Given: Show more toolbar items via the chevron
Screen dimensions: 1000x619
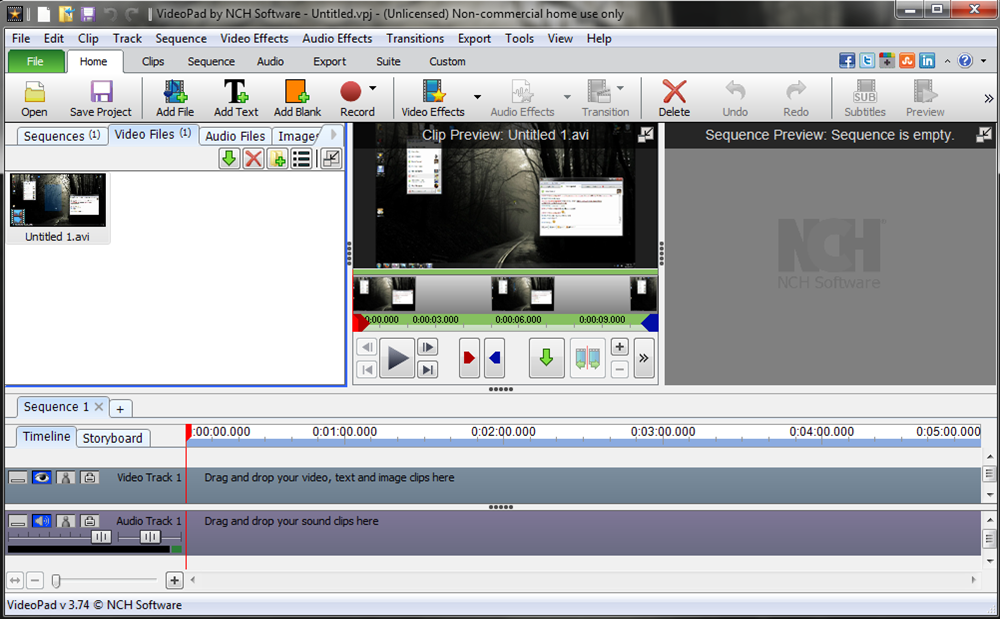Looking at the screenshot, I should click(989, 98).
